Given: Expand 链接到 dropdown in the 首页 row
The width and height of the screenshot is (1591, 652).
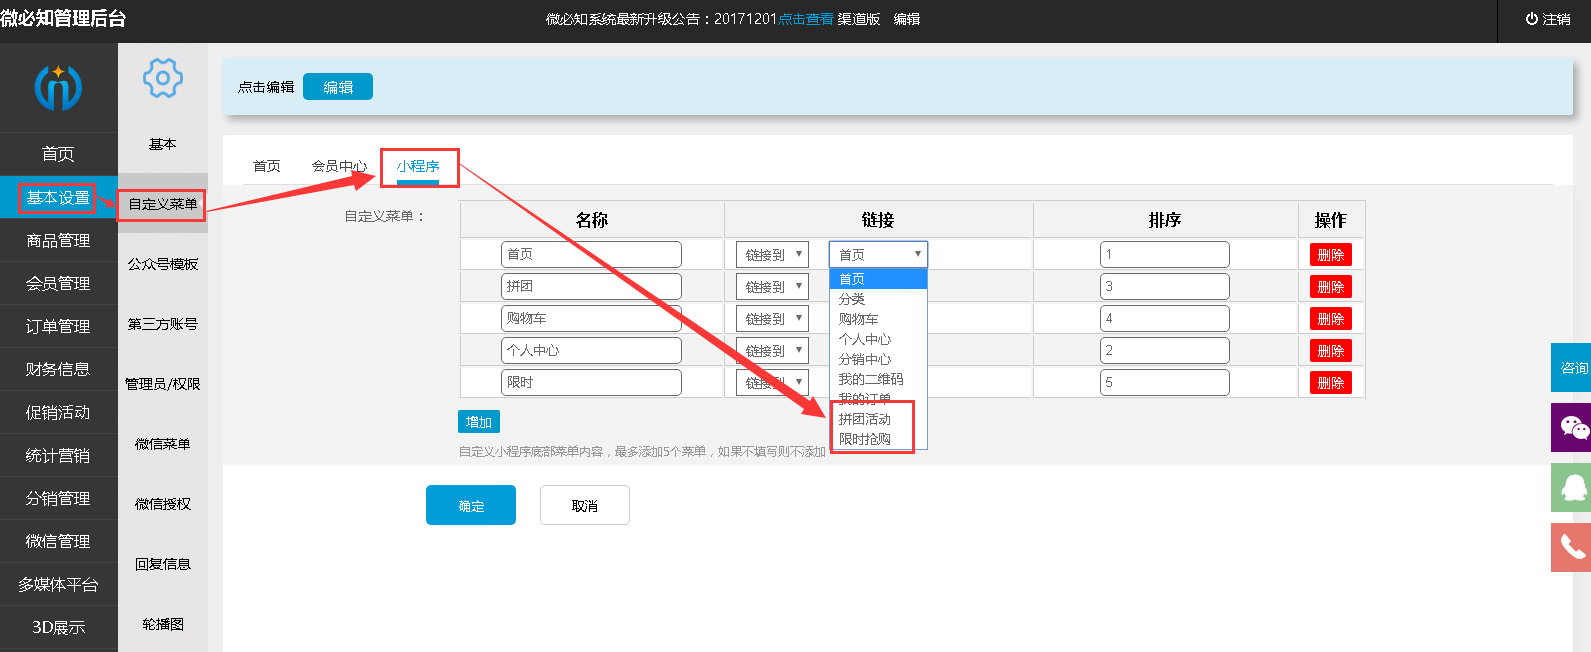Looking at the screenshot, I should 772,255.
